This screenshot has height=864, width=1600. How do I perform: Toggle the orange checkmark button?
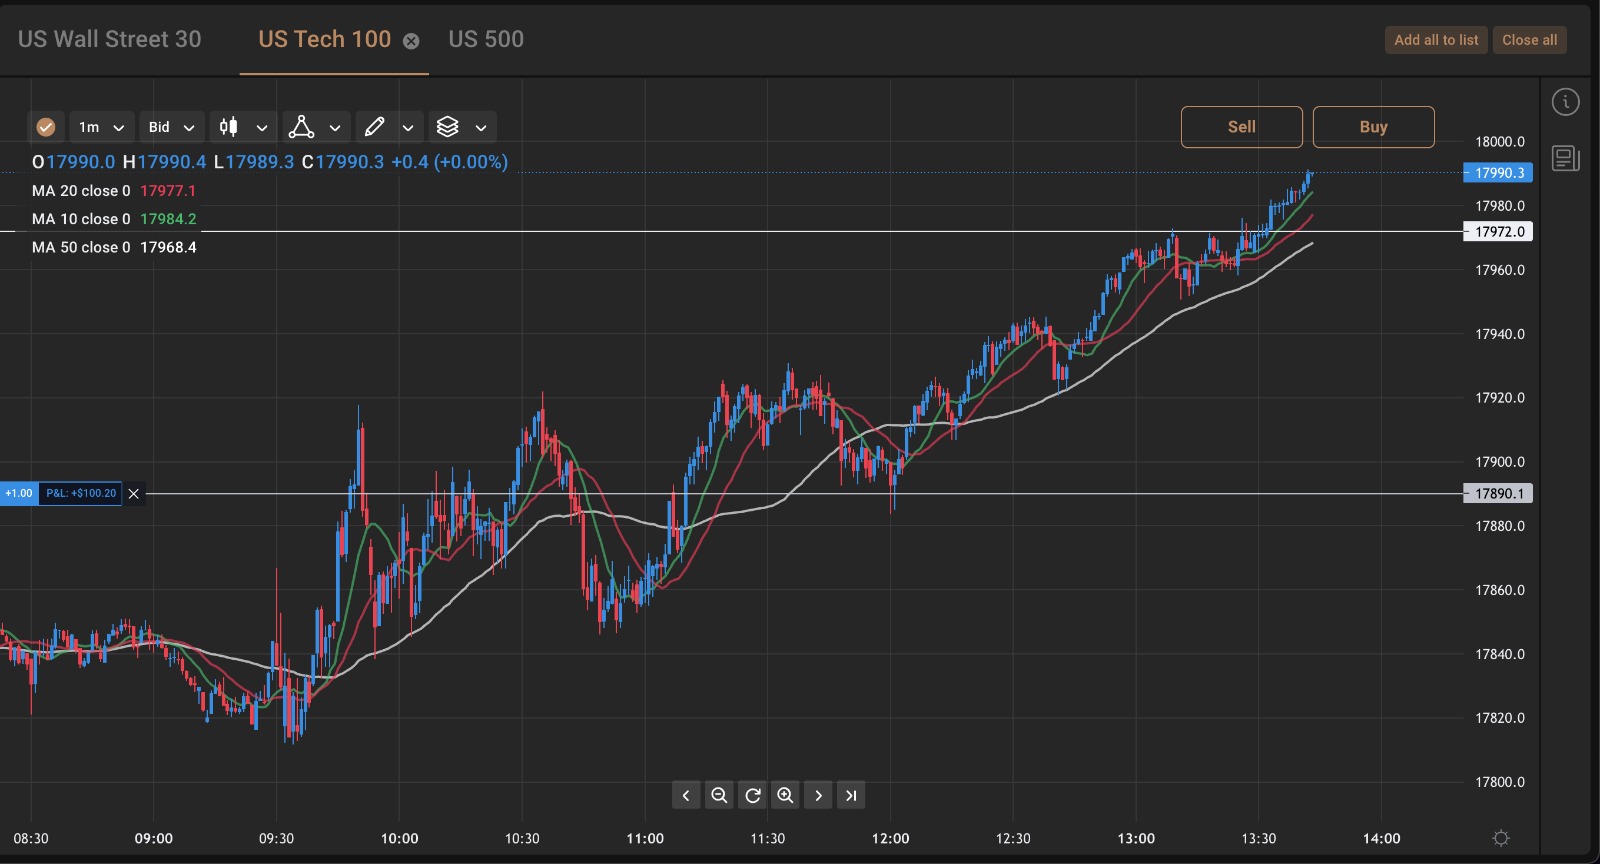46,127
